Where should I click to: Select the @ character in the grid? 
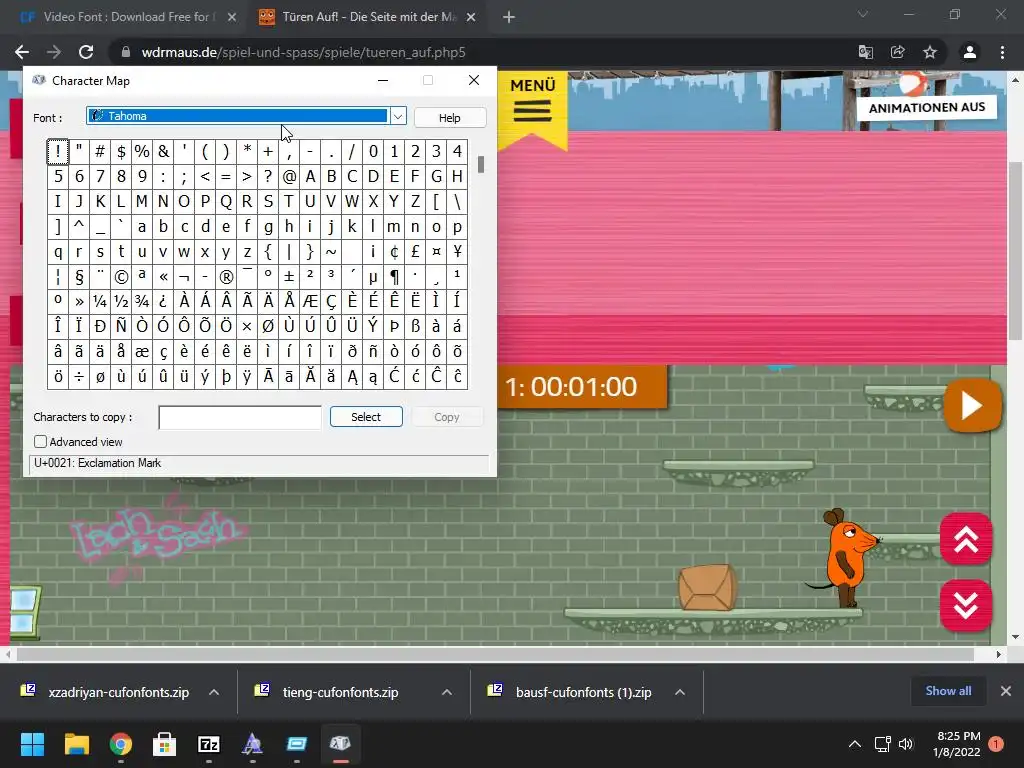[x=289, y=176]
